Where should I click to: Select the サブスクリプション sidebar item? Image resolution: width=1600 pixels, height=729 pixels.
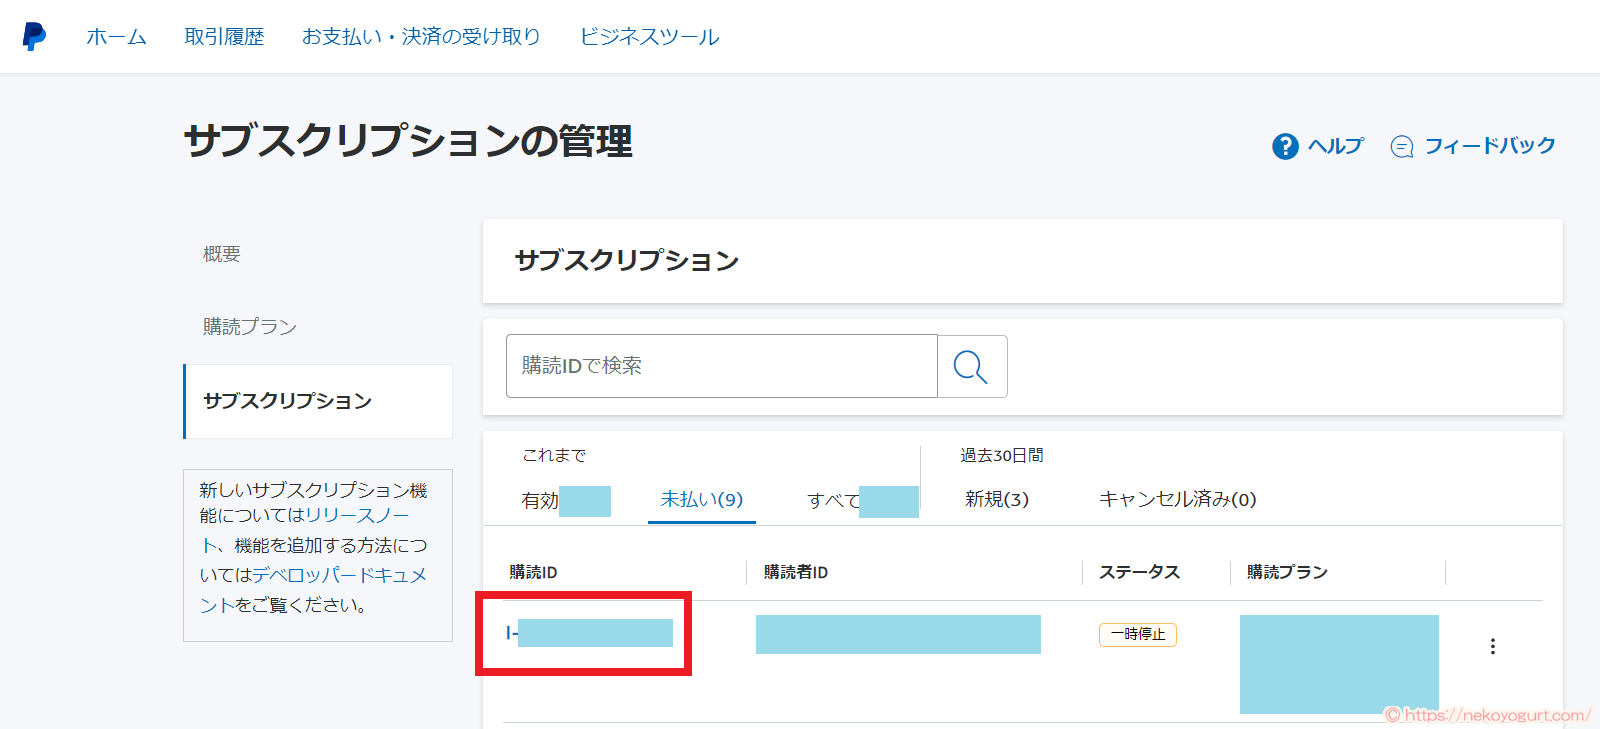click(x=319, y=401)
